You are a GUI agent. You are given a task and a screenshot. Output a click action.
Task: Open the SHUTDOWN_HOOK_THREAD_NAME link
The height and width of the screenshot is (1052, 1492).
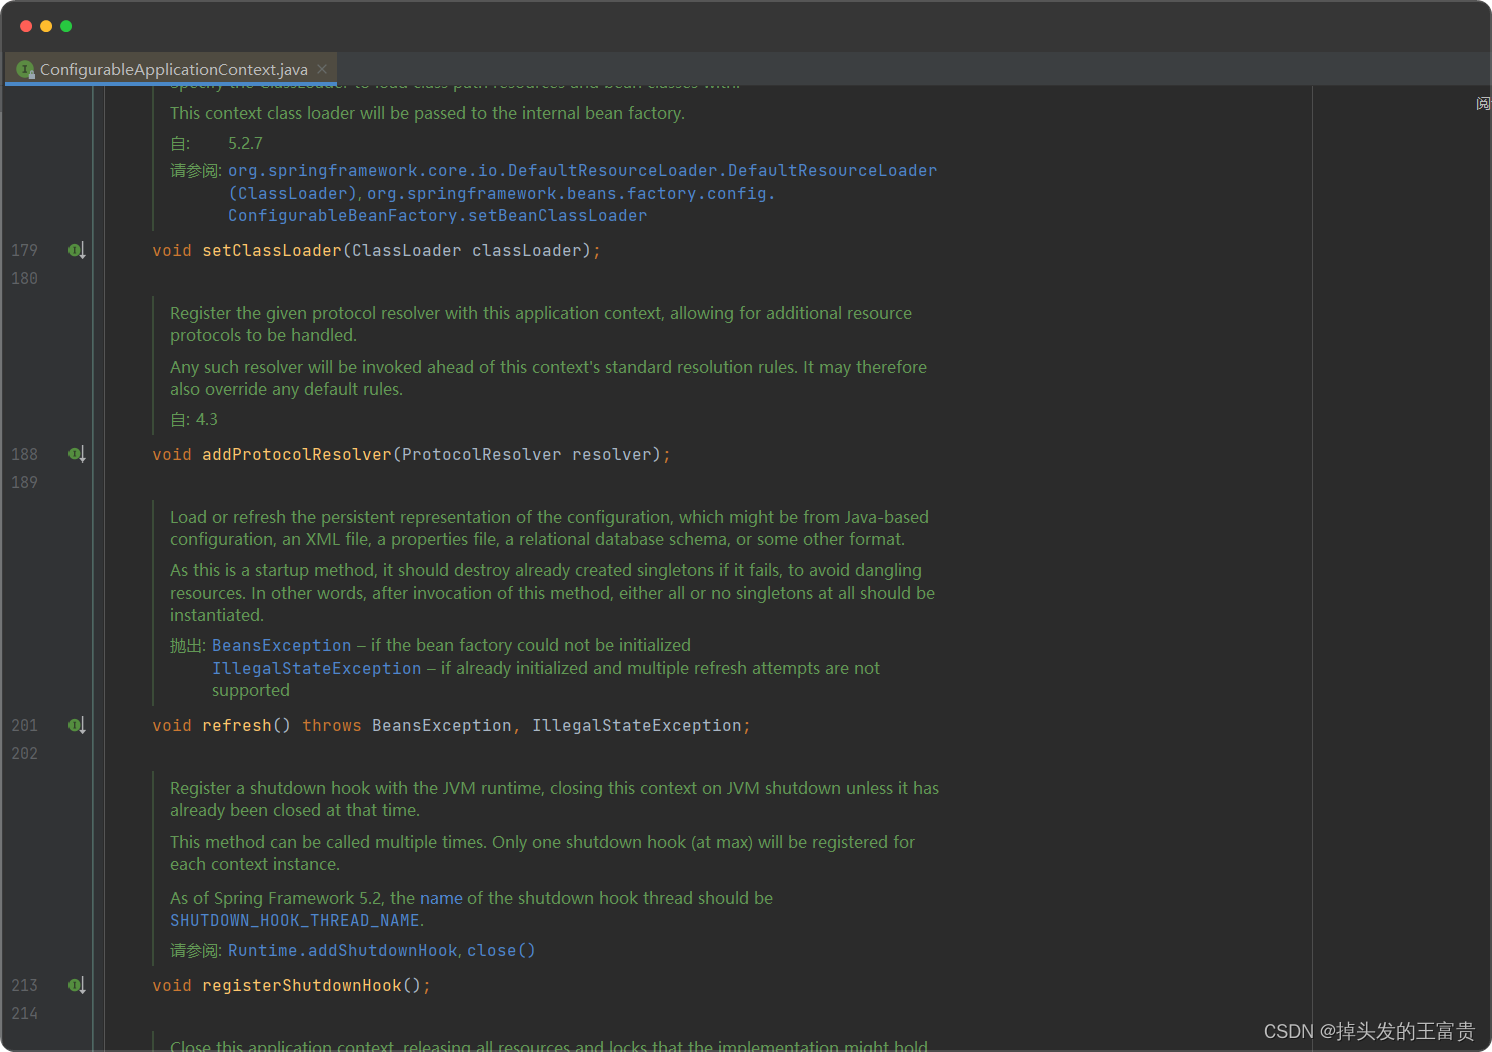[x=294, y=920]
